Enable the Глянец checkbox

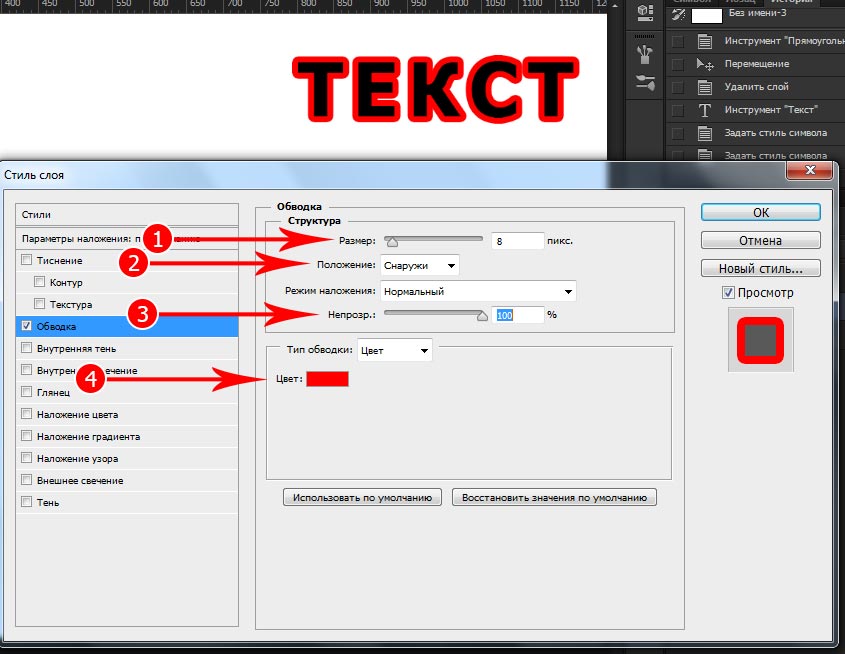tap(26, 392)
